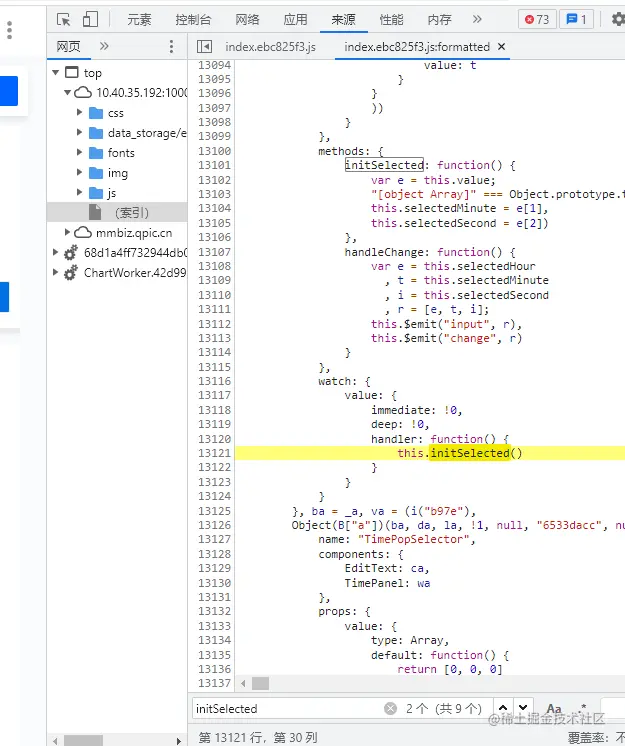Click the cloud icon beside mmbiz.qpic.cn
The width and height of the screenshot is (625, 746).
coord(83,232)
